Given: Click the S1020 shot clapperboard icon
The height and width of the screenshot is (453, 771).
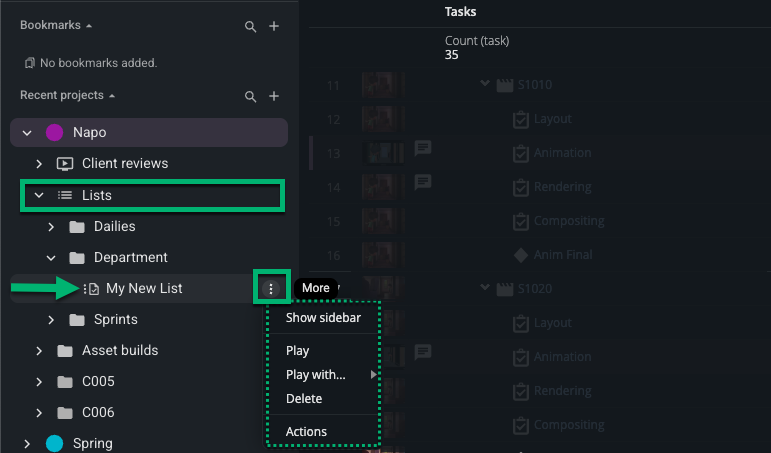Looking at the screenshot, I should point(505,289).
